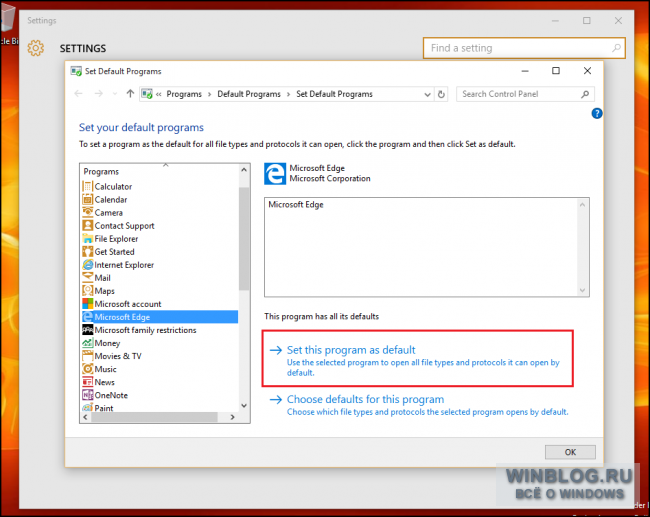Screen dimensions: 650x517
Task: Click the Calendar program icon
Action: coord(87,199)
